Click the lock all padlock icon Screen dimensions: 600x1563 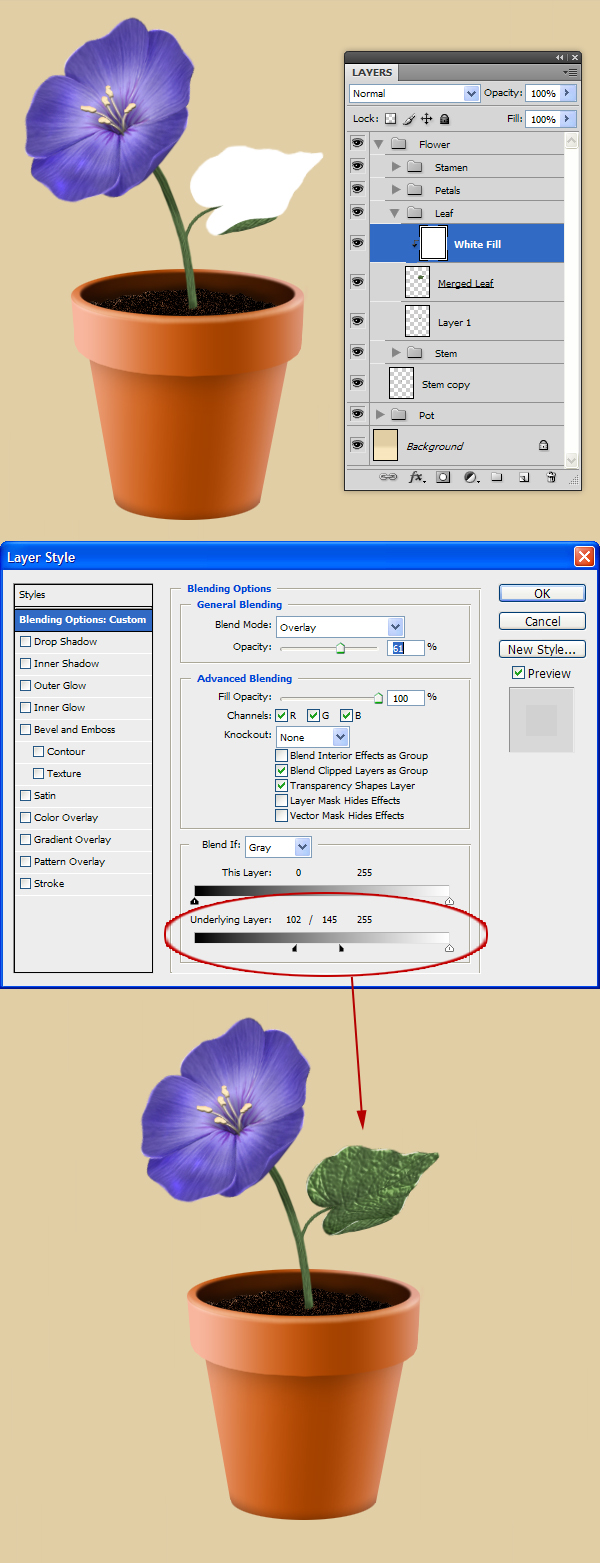(x=445, y=119)
